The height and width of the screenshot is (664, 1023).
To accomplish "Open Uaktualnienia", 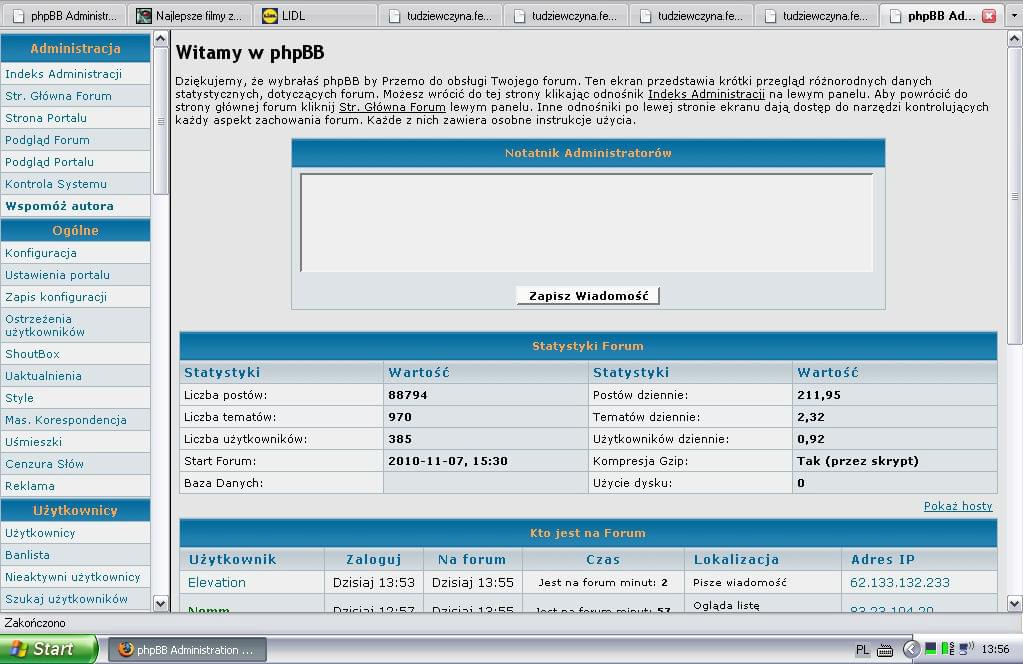I will coord(43,376).
